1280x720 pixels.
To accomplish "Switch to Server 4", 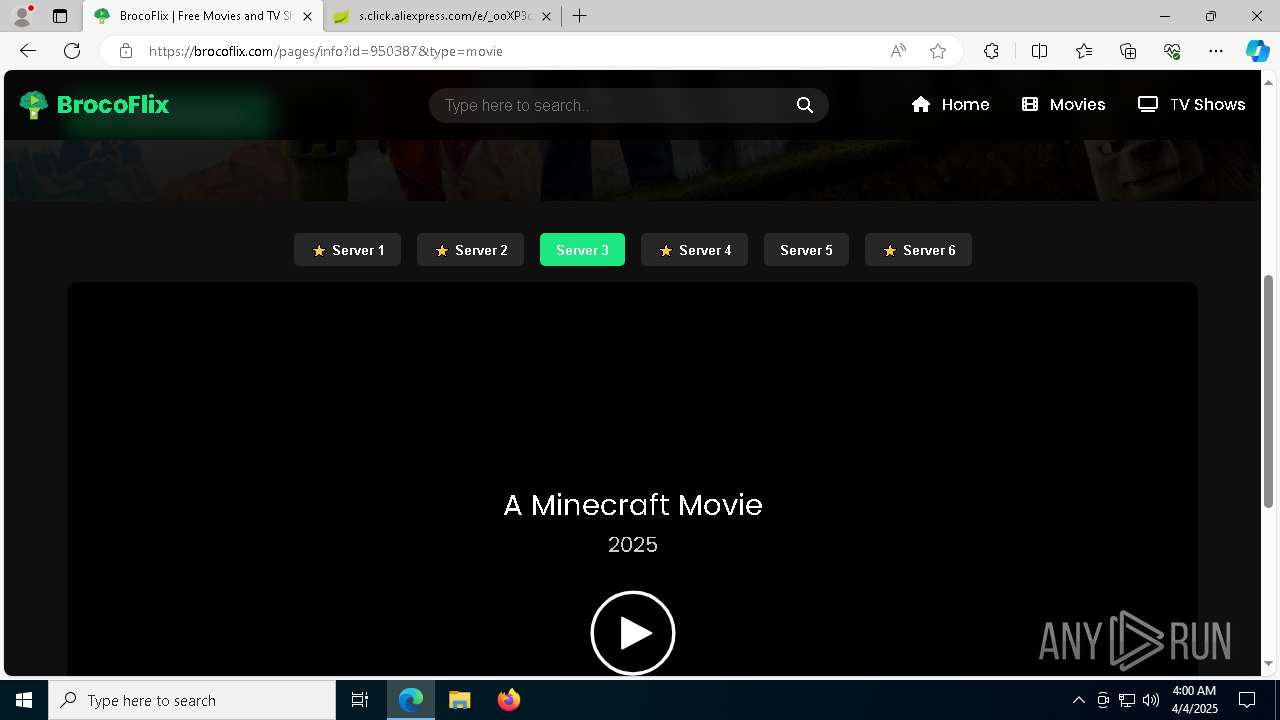I will click(x=694, y=250).
